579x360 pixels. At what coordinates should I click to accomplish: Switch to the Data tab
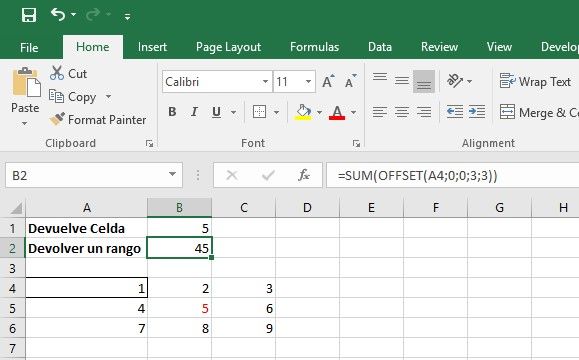pos(380,47)
